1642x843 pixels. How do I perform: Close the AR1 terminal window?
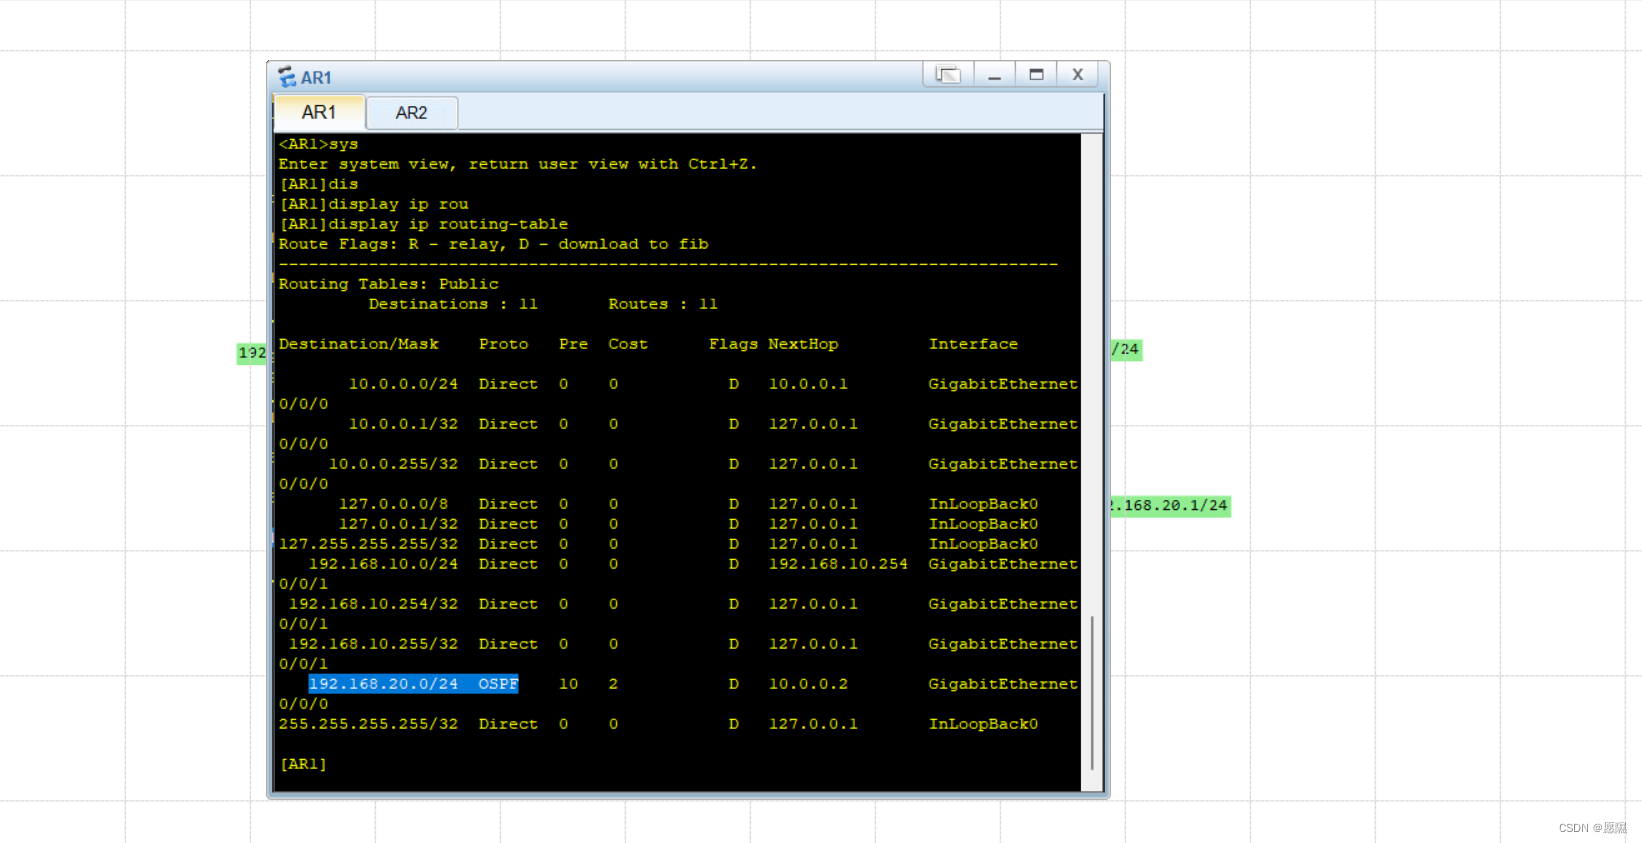1077,75
